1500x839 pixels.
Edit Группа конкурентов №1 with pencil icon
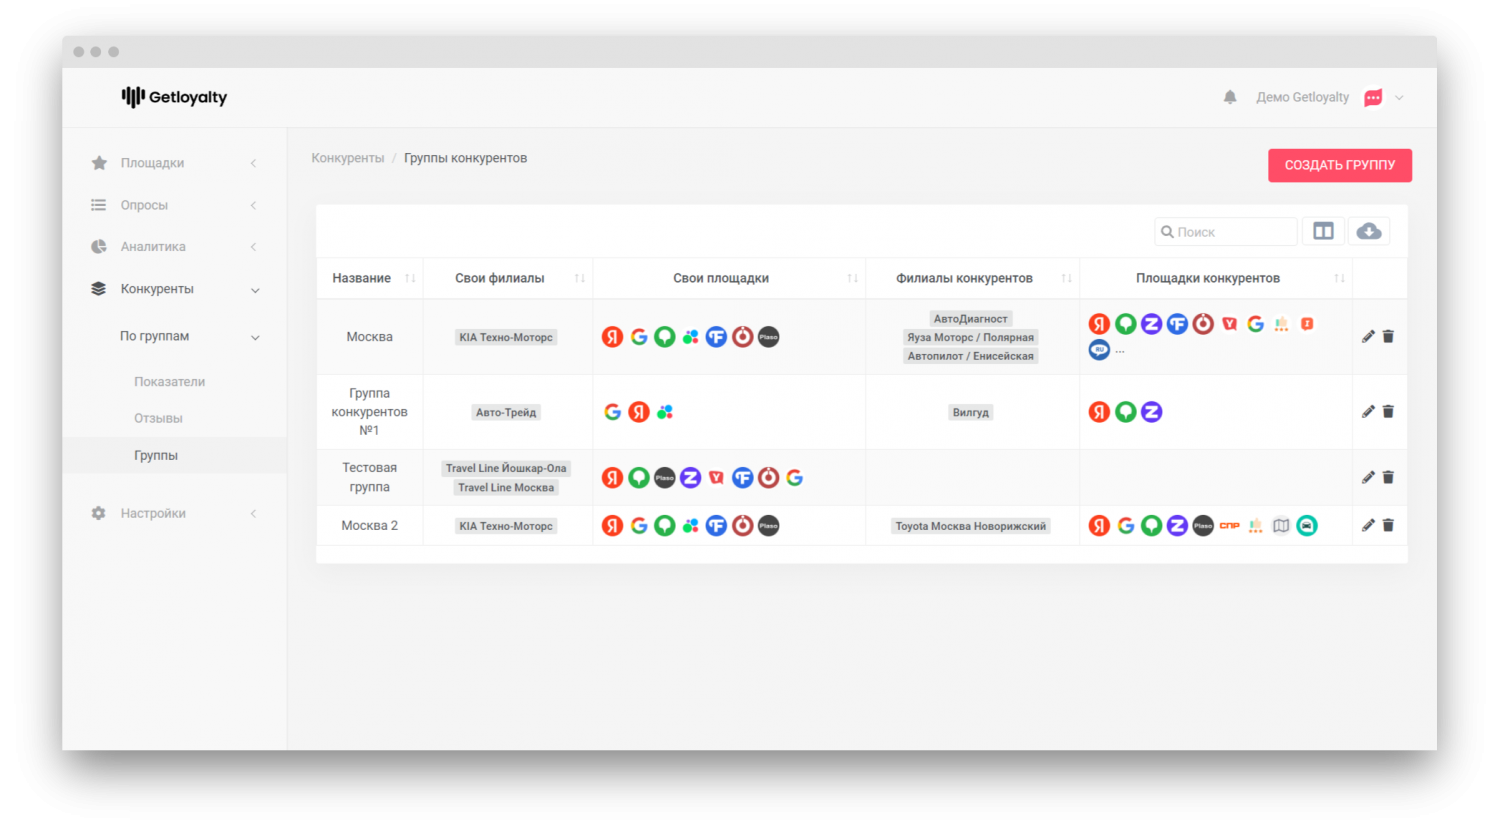(1368, 412)
